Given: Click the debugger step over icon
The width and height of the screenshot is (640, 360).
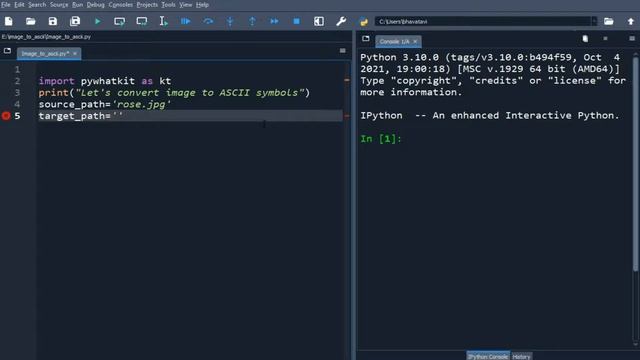Looking at the screenshot, I should coord(208,21).
